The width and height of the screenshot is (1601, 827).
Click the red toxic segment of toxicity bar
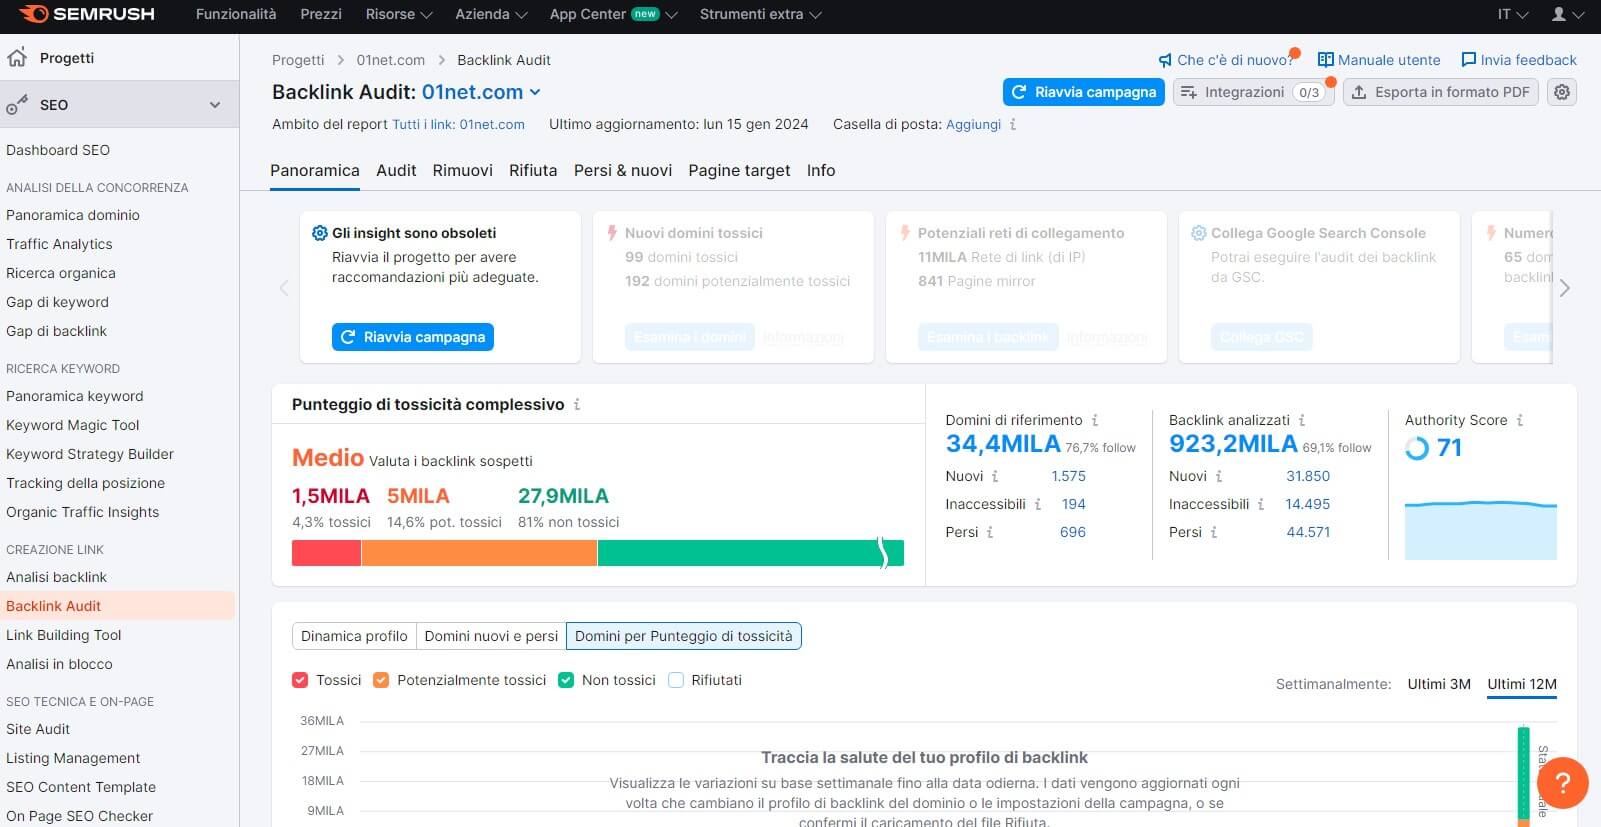(326, 553)
